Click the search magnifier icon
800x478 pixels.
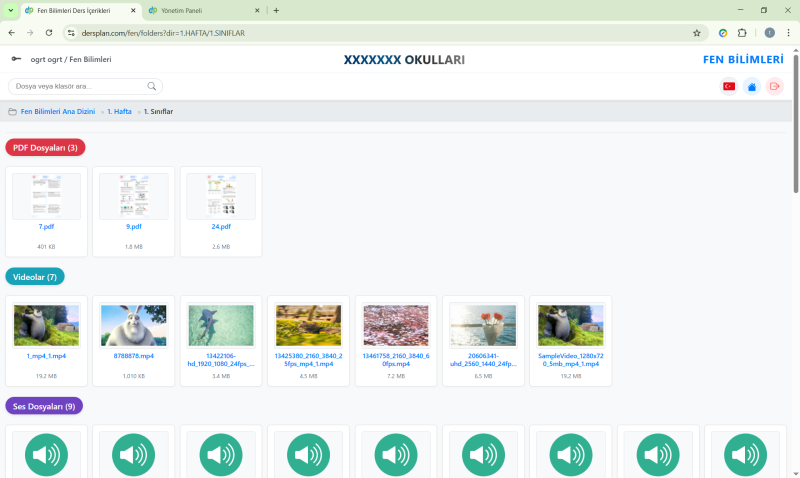tap(152, 87)
